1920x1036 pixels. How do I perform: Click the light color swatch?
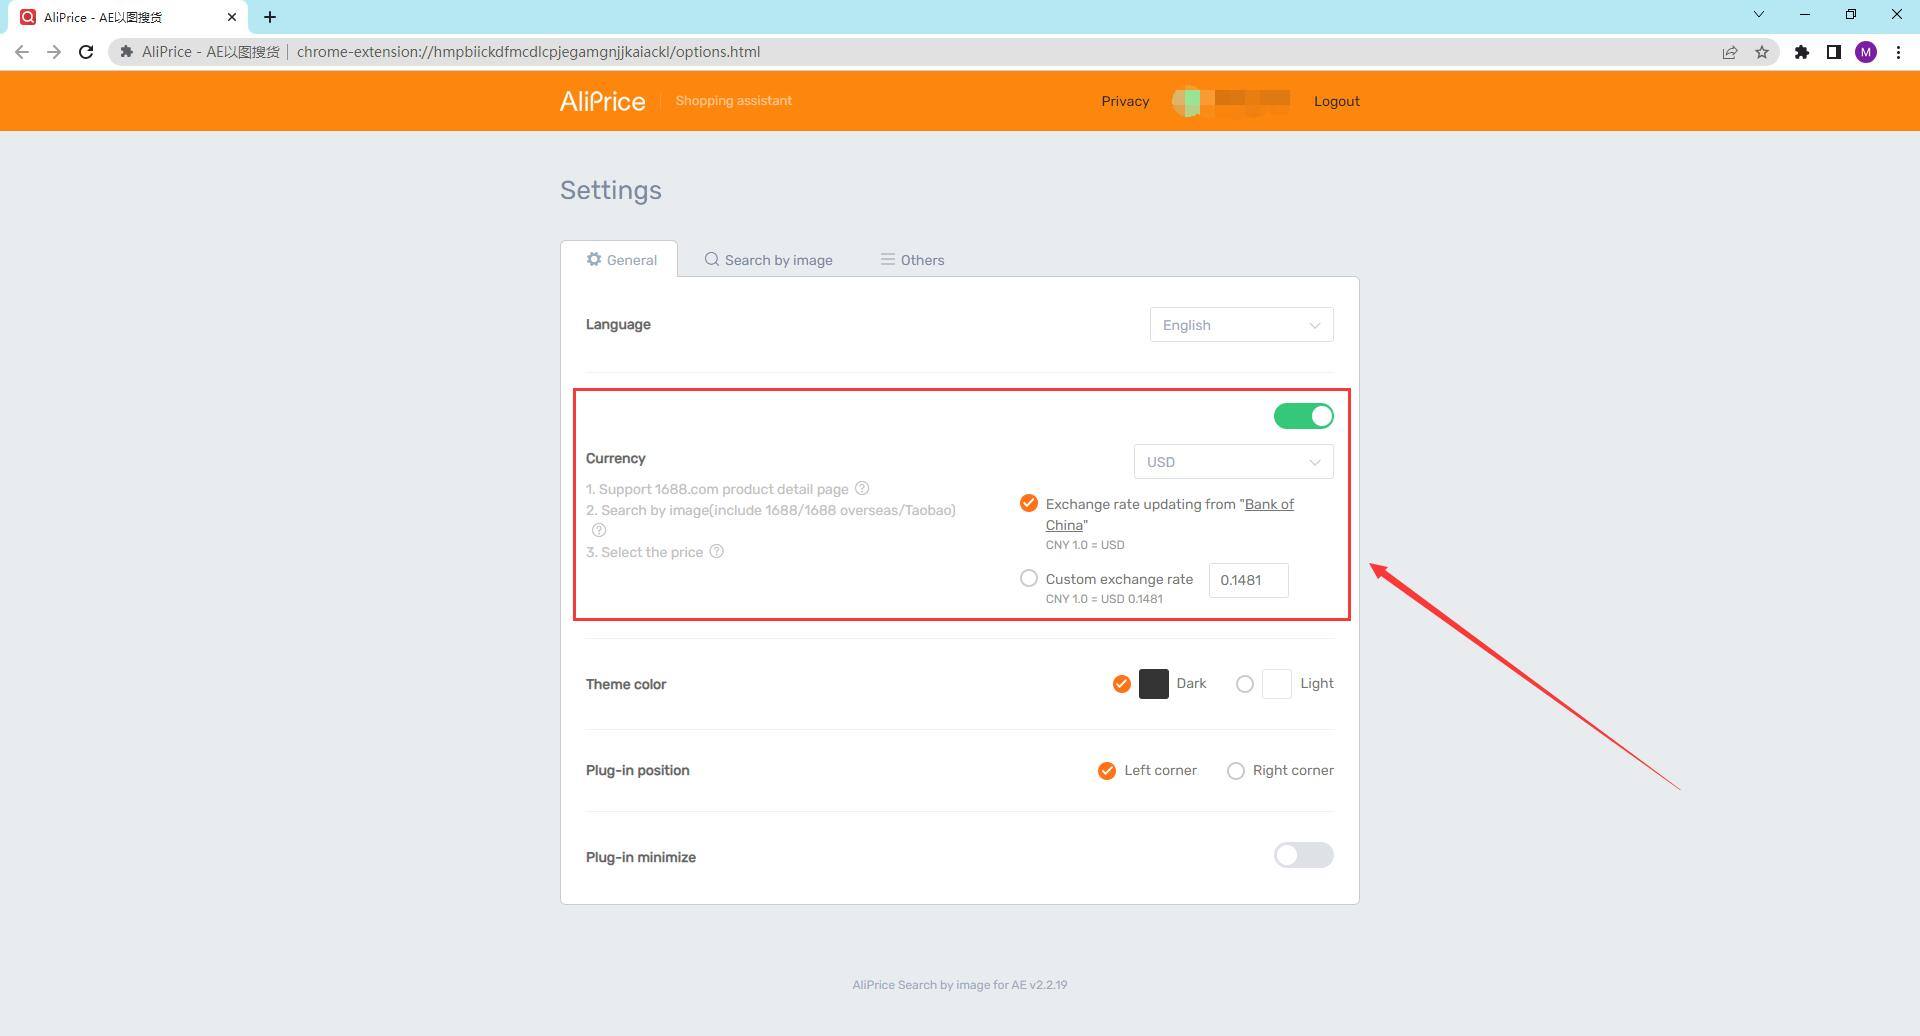pyautogui.click(x=1277, y=684)
